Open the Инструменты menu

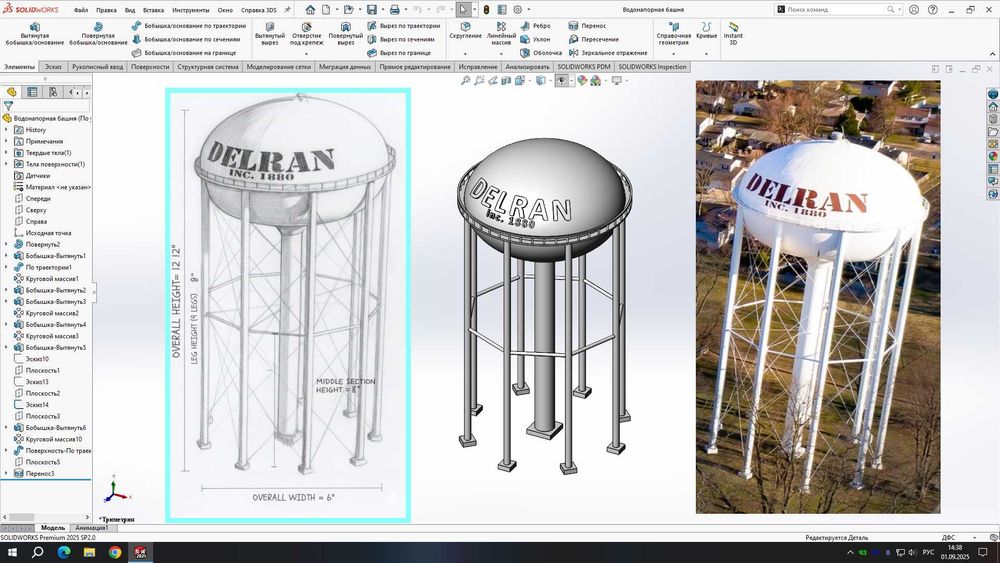pyautogui.click(x=191, y=10)
